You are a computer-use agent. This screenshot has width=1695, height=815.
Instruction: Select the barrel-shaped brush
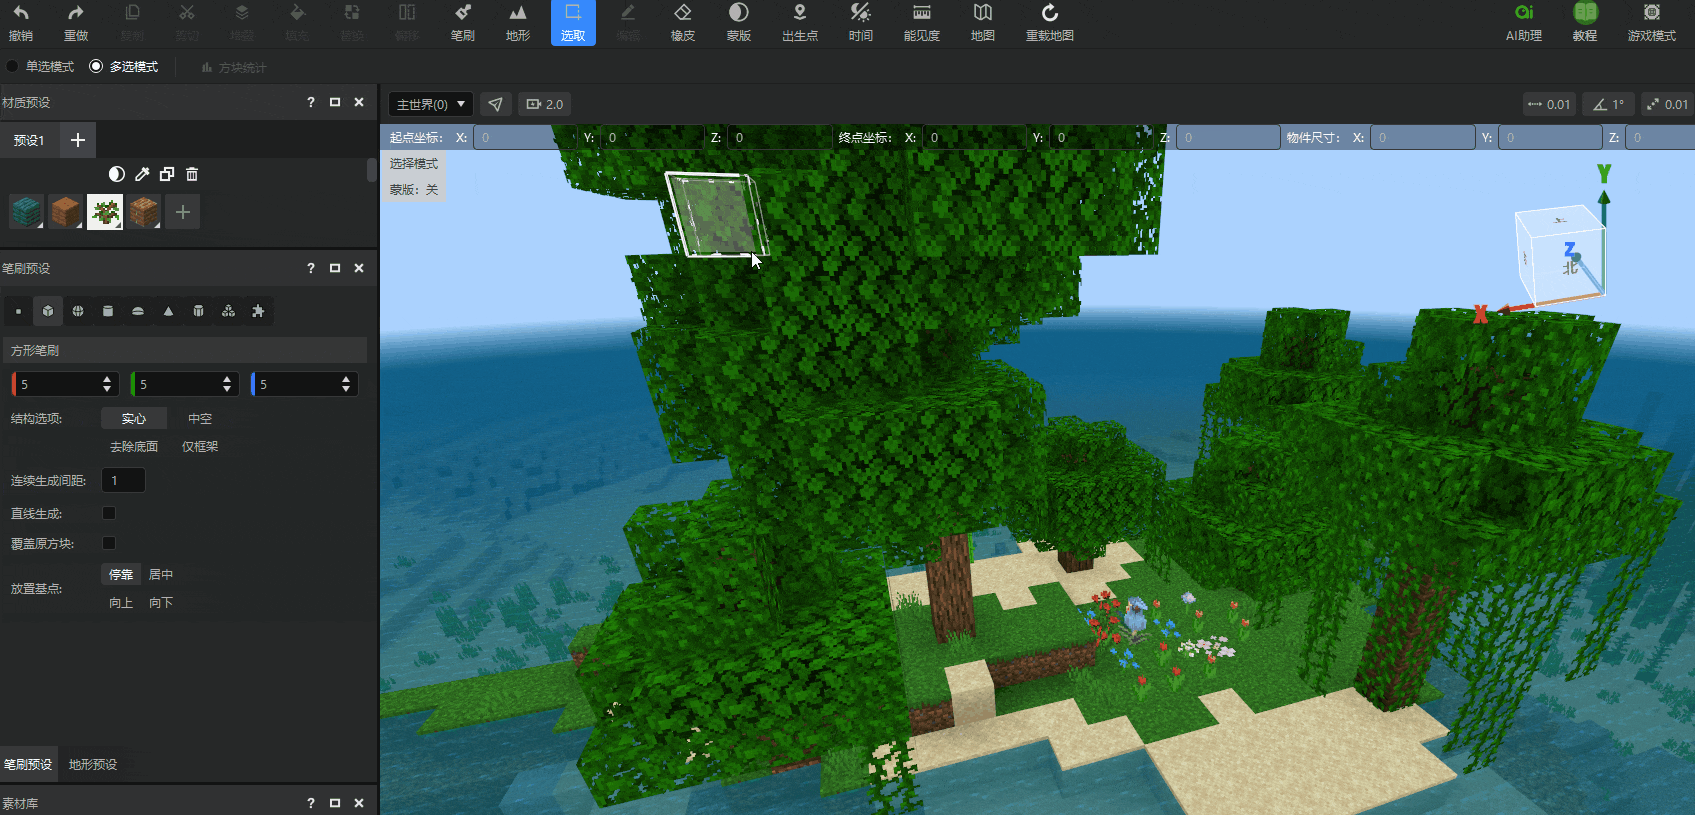(x=198, y=311)
